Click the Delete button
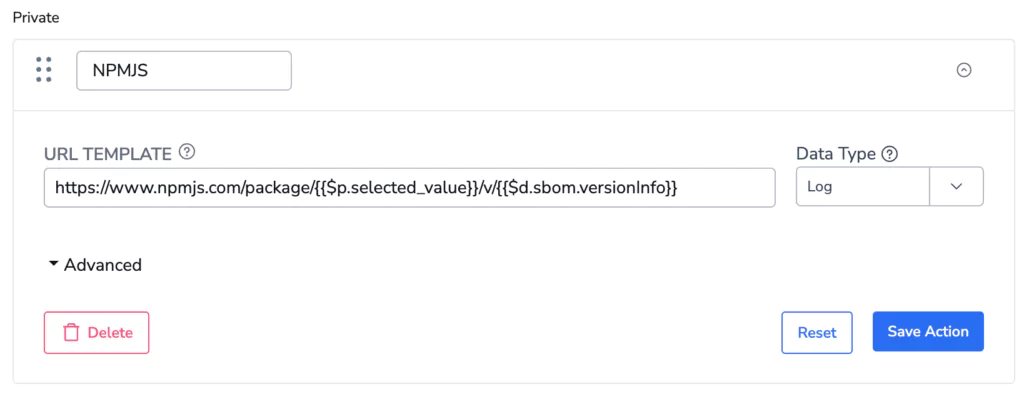The image size is (1024, 399). pyautogui.click(x=97, y=333)
